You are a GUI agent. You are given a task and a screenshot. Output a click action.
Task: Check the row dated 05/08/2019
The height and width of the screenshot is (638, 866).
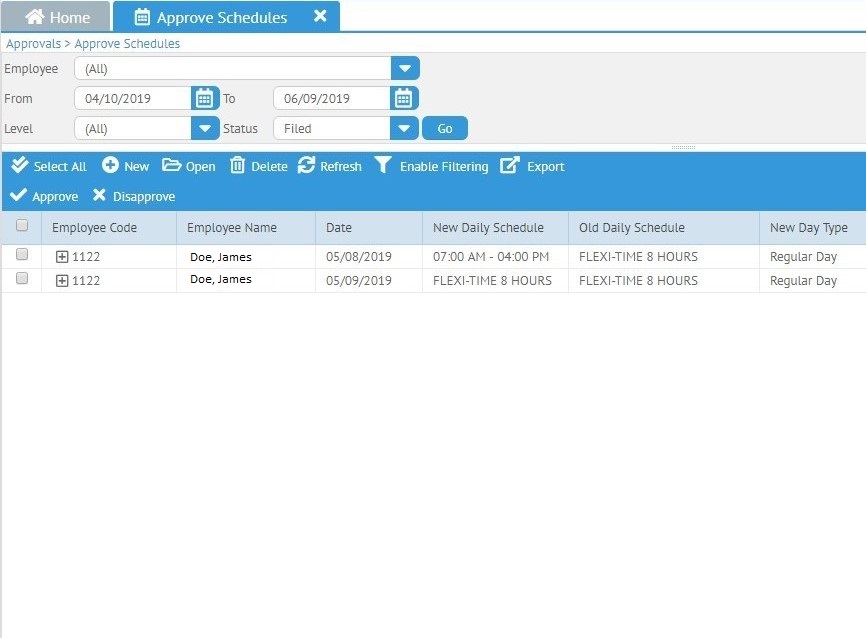tap(22, 256)
